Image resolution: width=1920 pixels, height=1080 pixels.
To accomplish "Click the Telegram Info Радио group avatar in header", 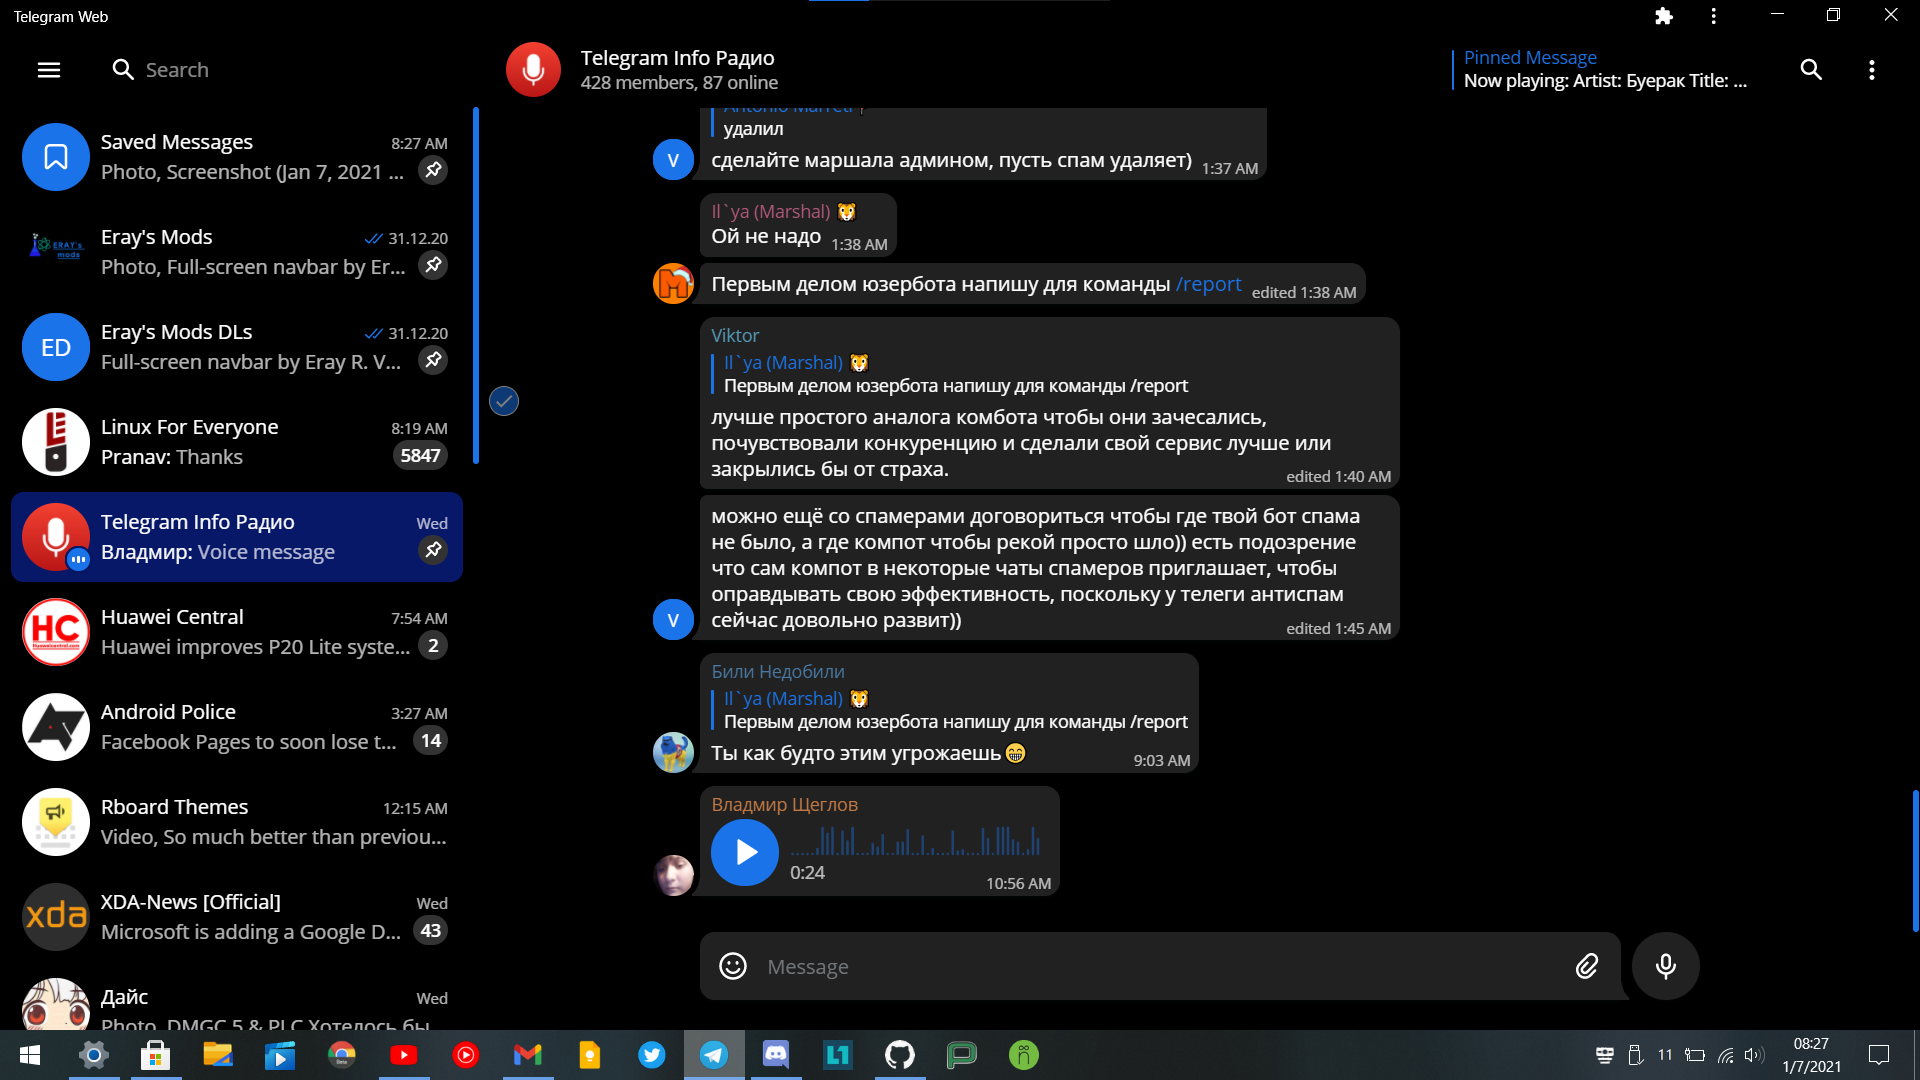I will coord(532,69).
